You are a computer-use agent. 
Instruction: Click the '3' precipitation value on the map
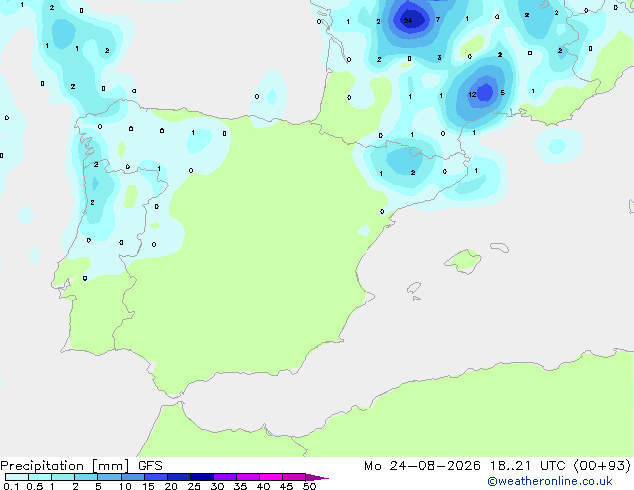point(439,58)
